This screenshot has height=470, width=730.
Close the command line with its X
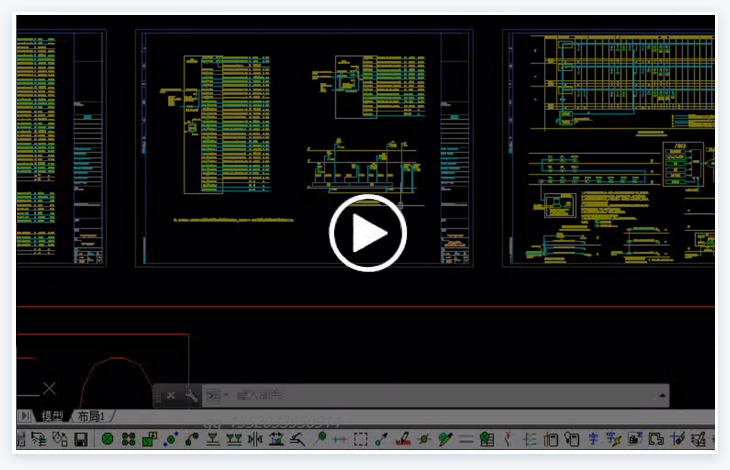[171, 395]
